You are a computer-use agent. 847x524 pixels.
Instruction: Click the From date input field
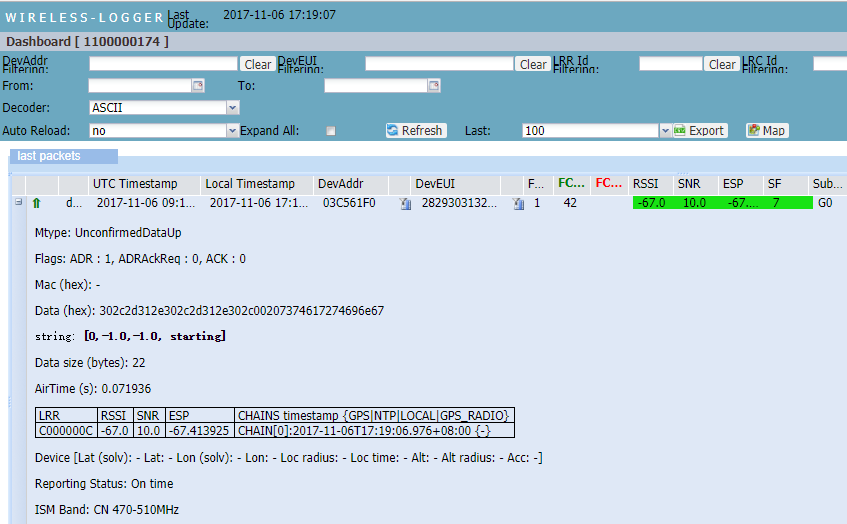(140, 85)
